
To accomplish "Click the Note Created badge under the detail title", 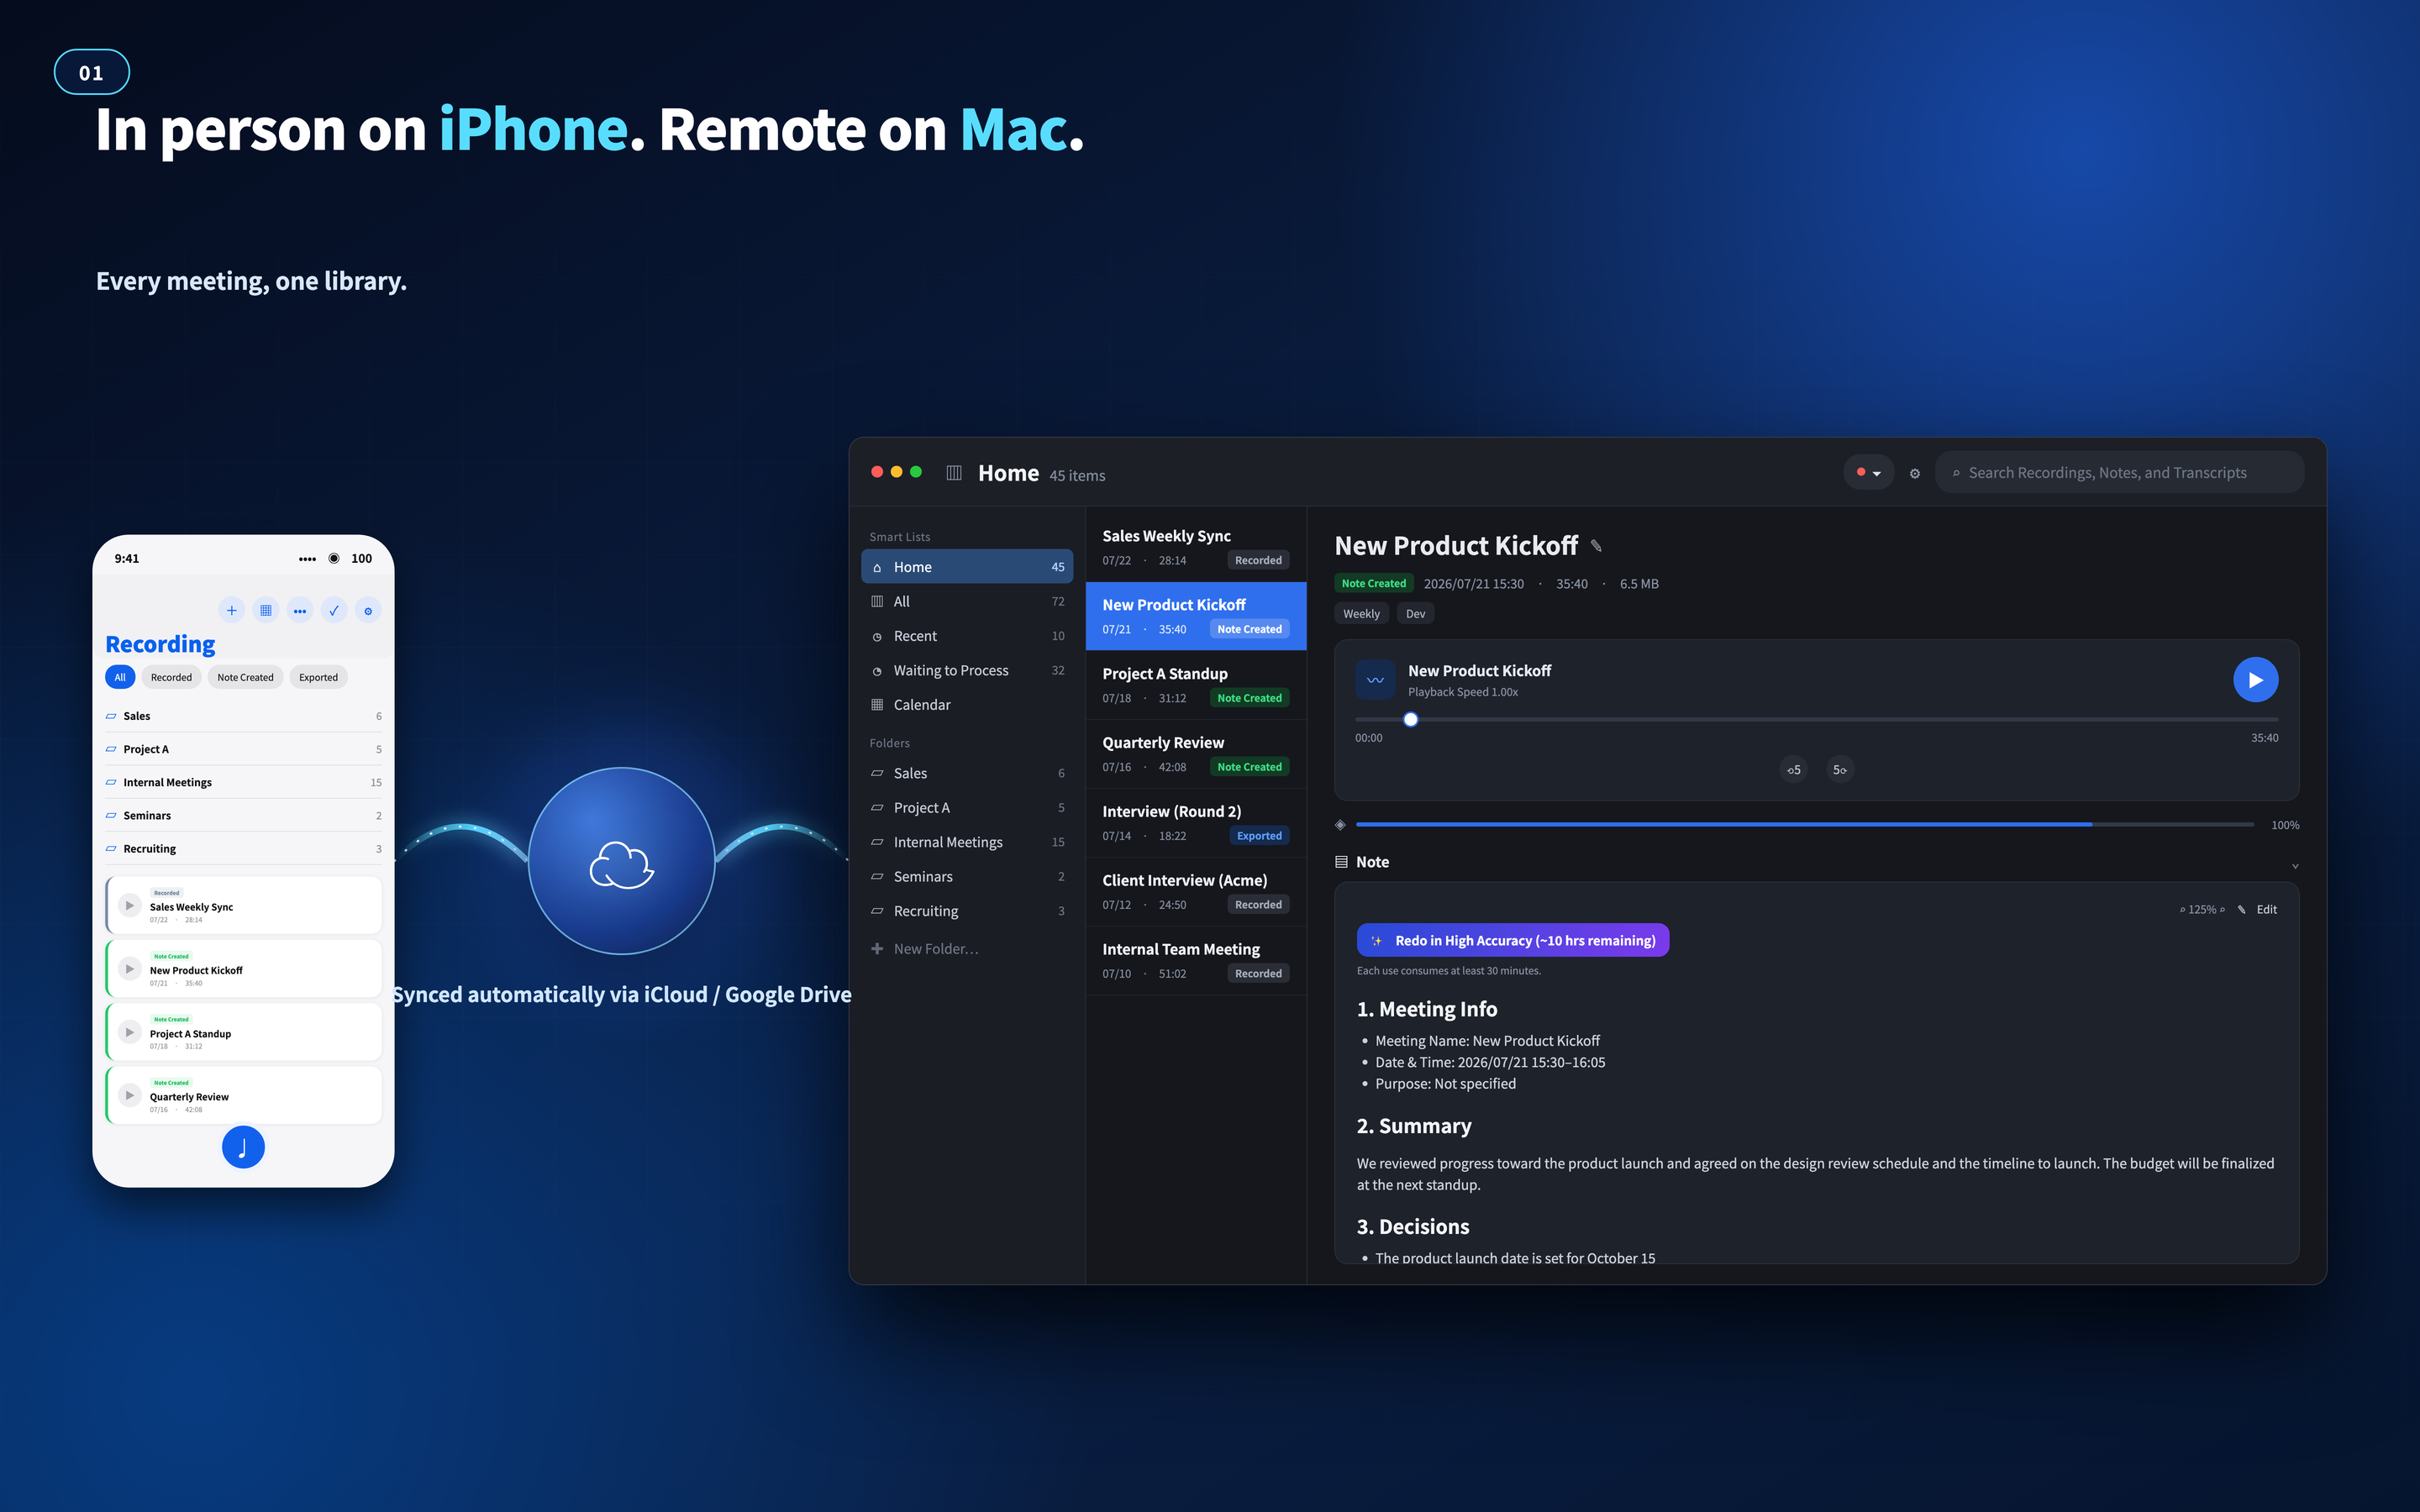I will pyautogui.click(x=1373, y=584).
